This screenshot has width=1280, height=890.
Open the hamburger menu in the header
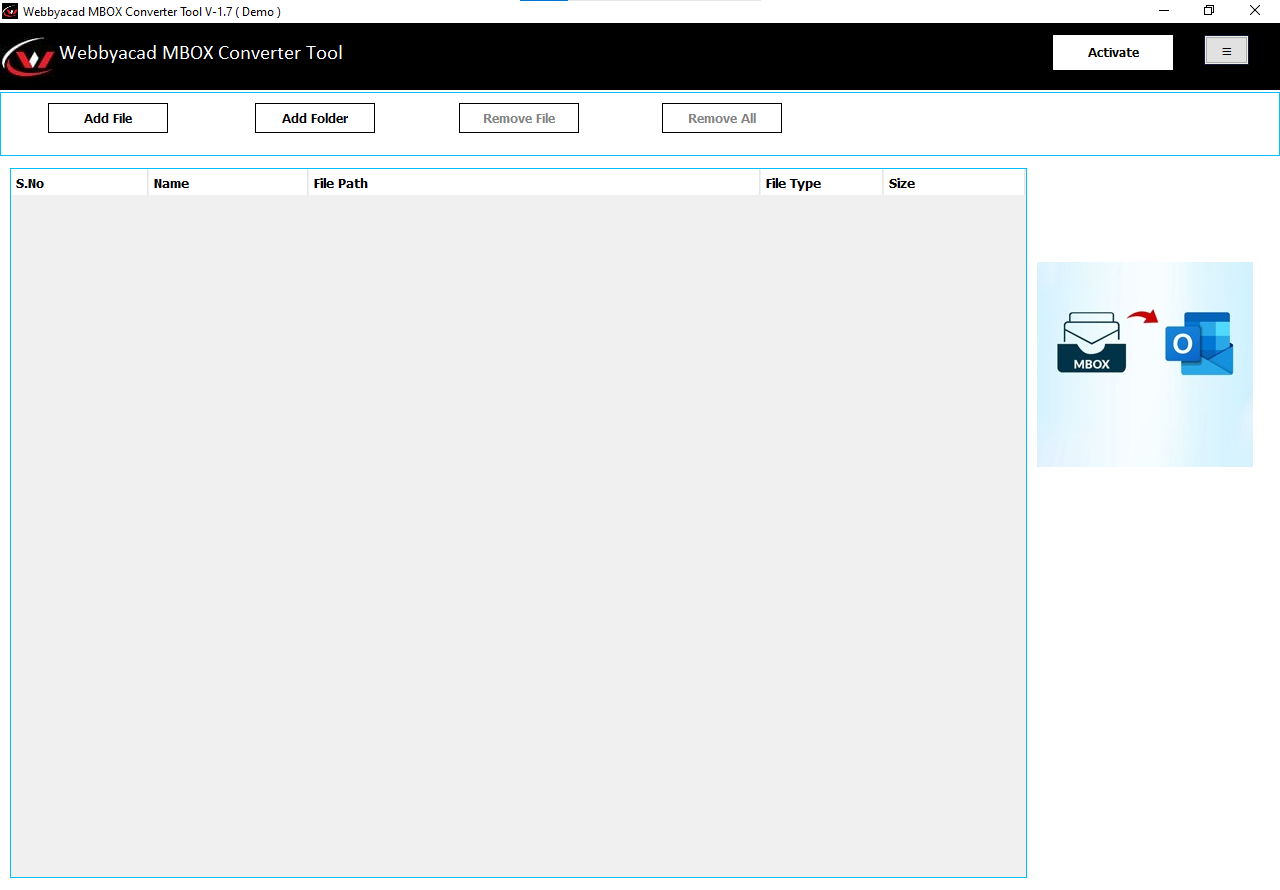coord(1226,49)
